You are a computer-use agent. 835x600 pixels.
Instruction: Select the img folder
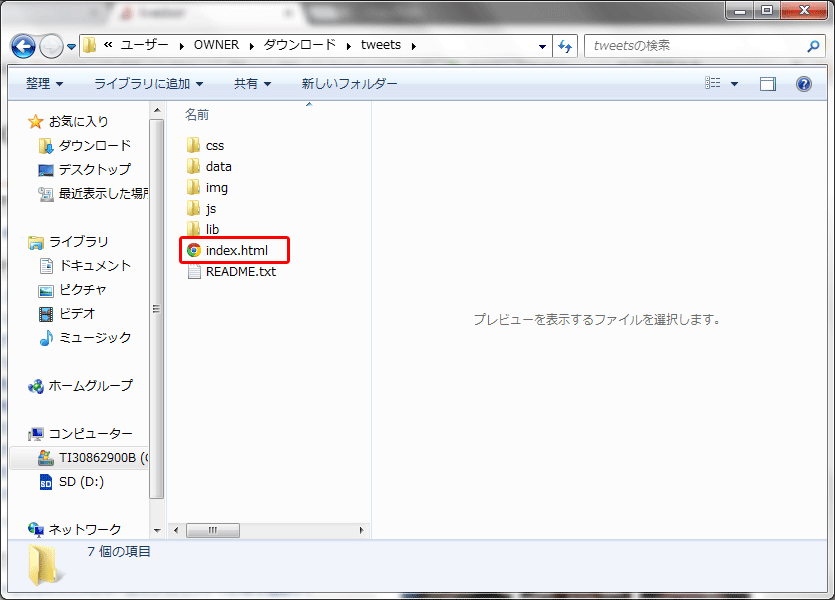pyautogui.click(x=217, y=188)
